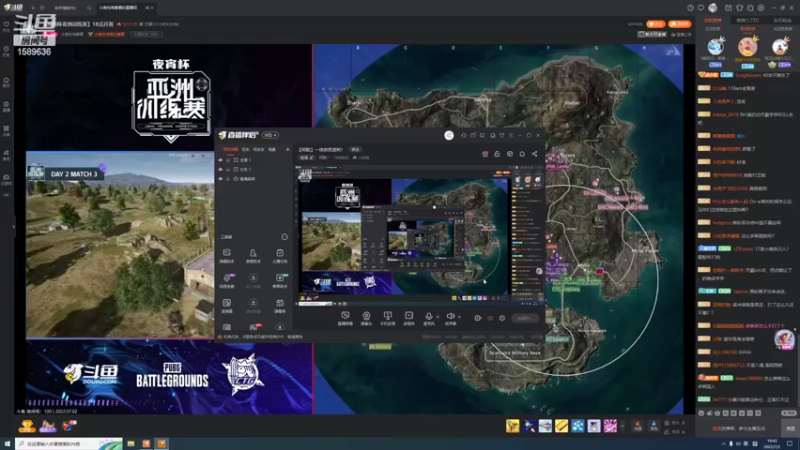The height and width of the screenshot is (450, 800).
Task: Open the companion settings gear
Action: [502, 318]
